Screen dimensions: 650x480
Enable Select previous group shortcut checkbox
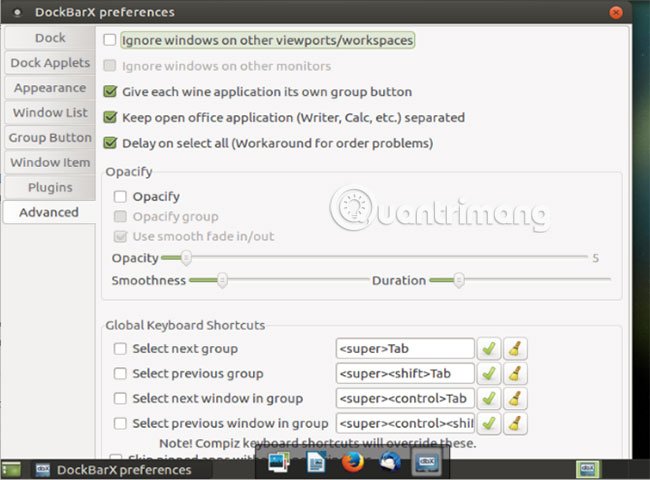120,373
